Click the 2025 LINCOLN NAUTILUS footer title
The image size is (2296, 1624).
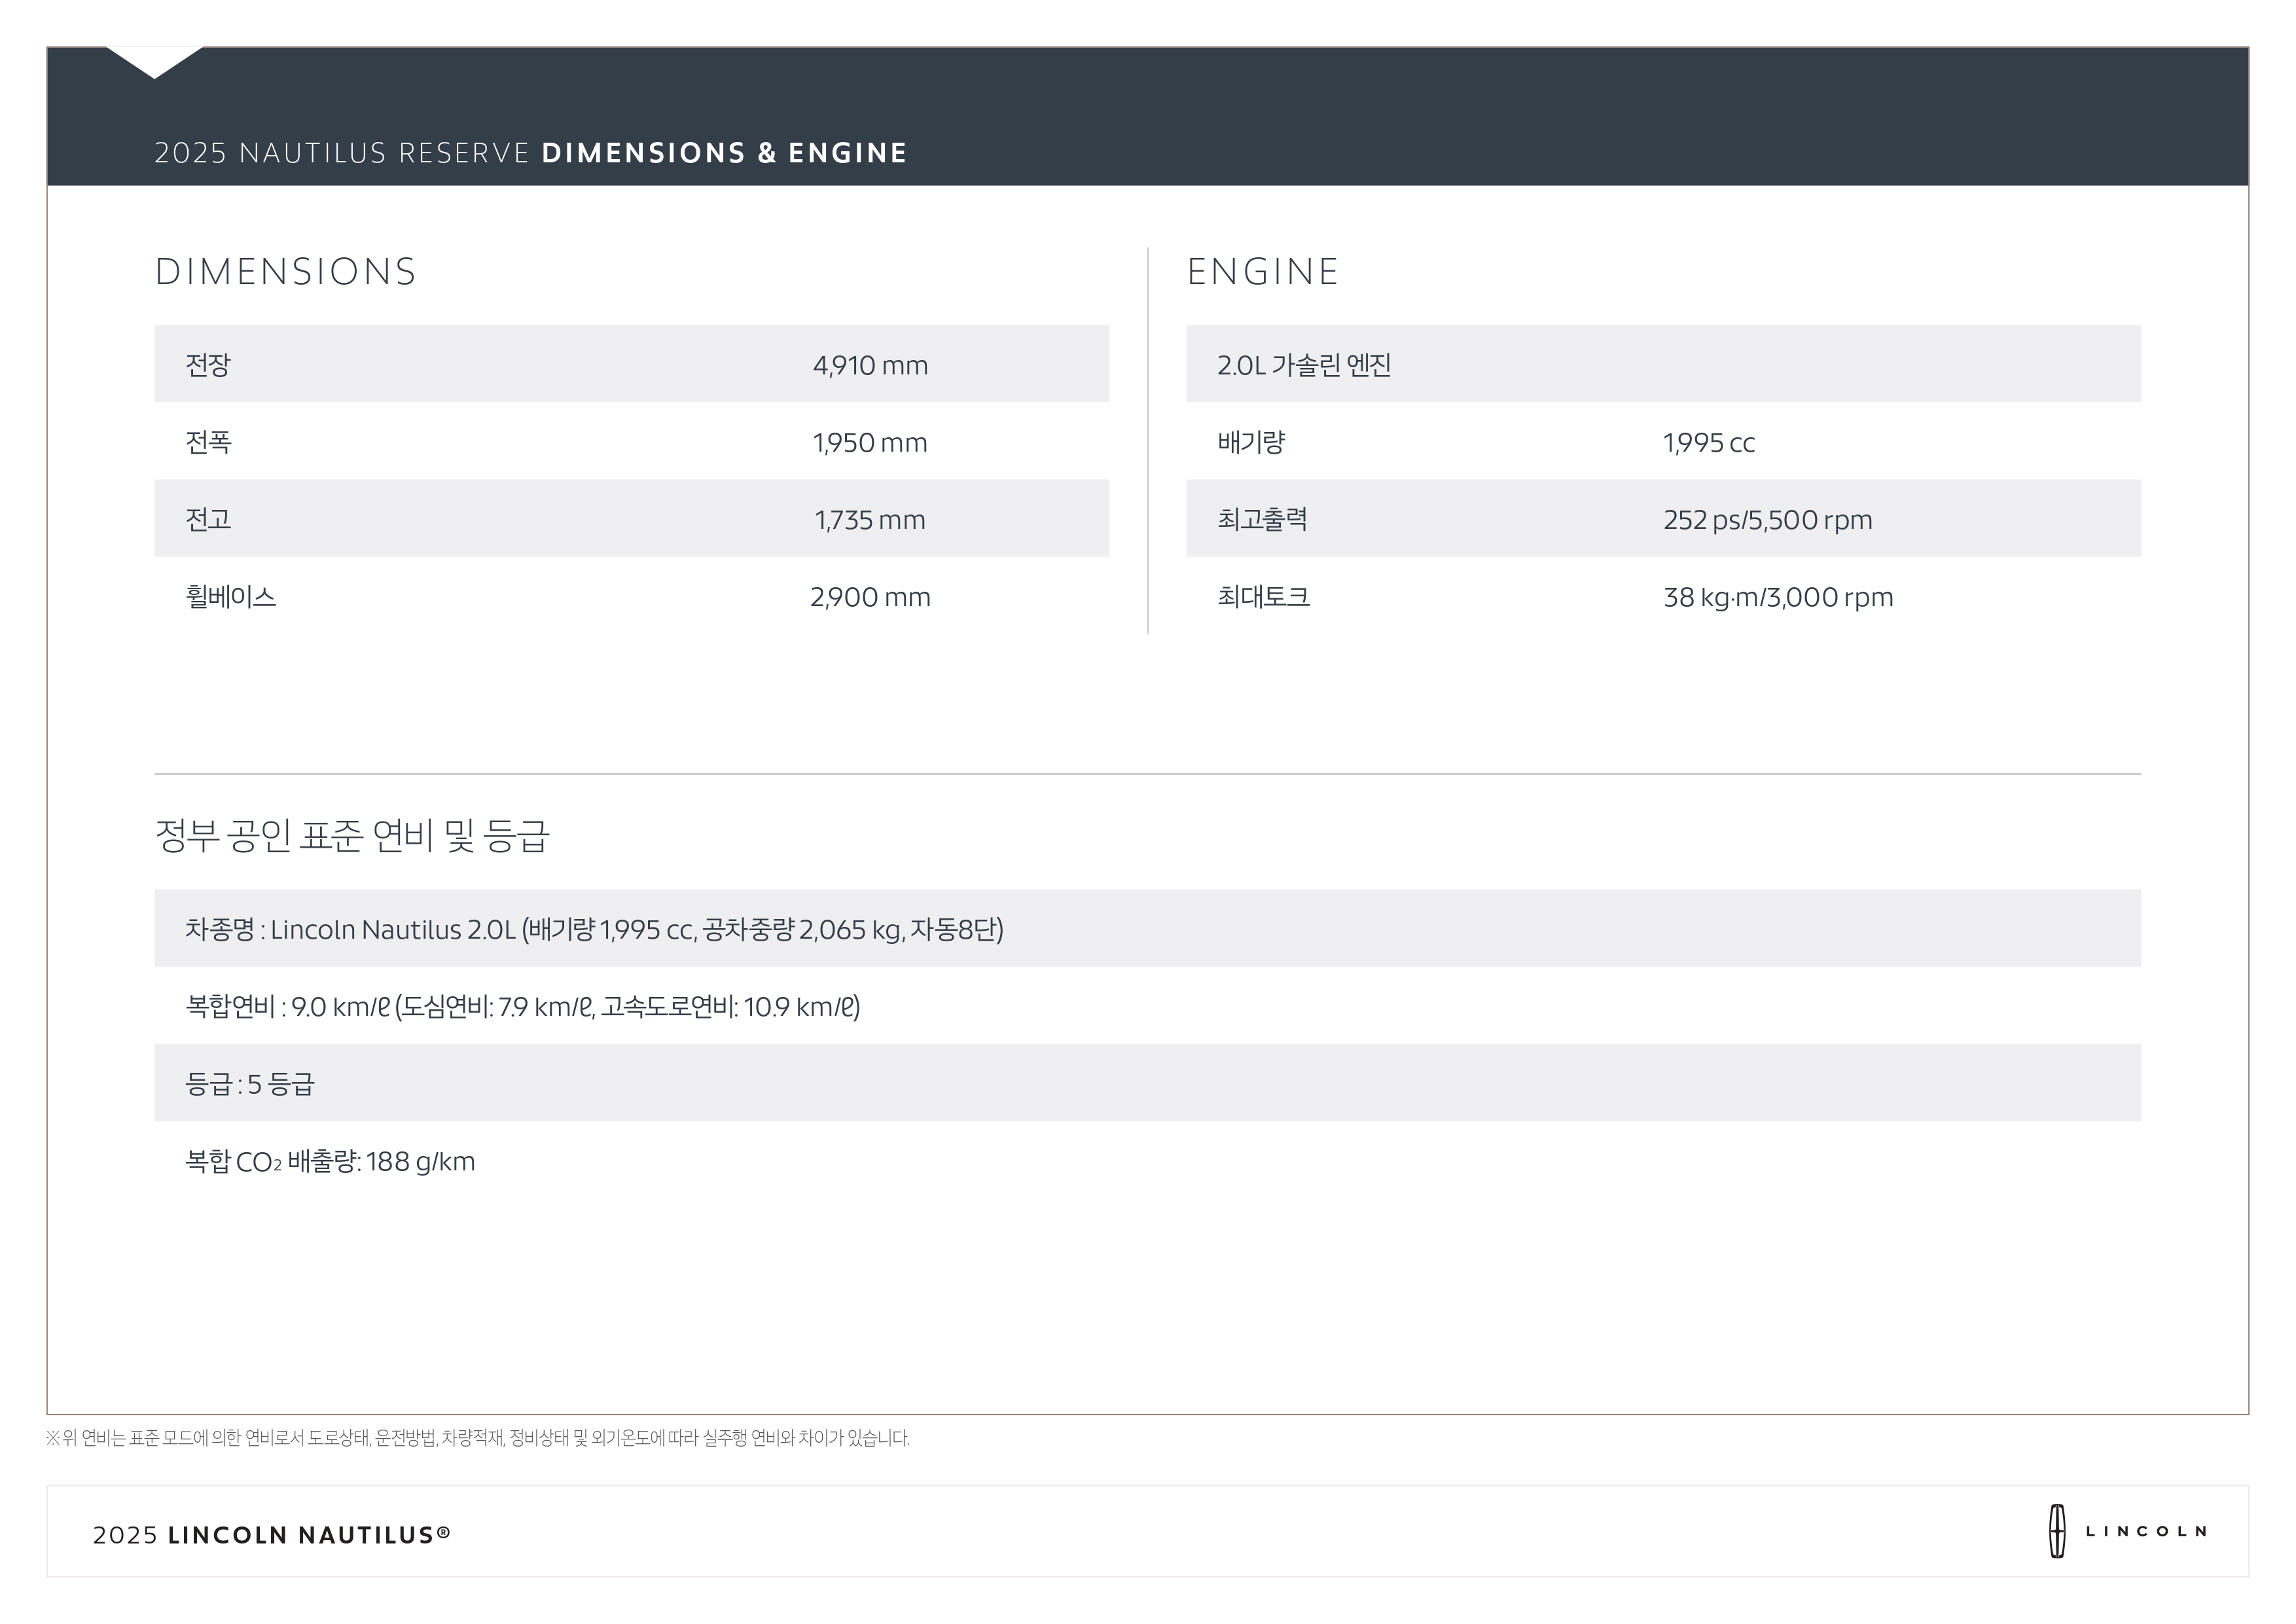[x=271, y=1534]
